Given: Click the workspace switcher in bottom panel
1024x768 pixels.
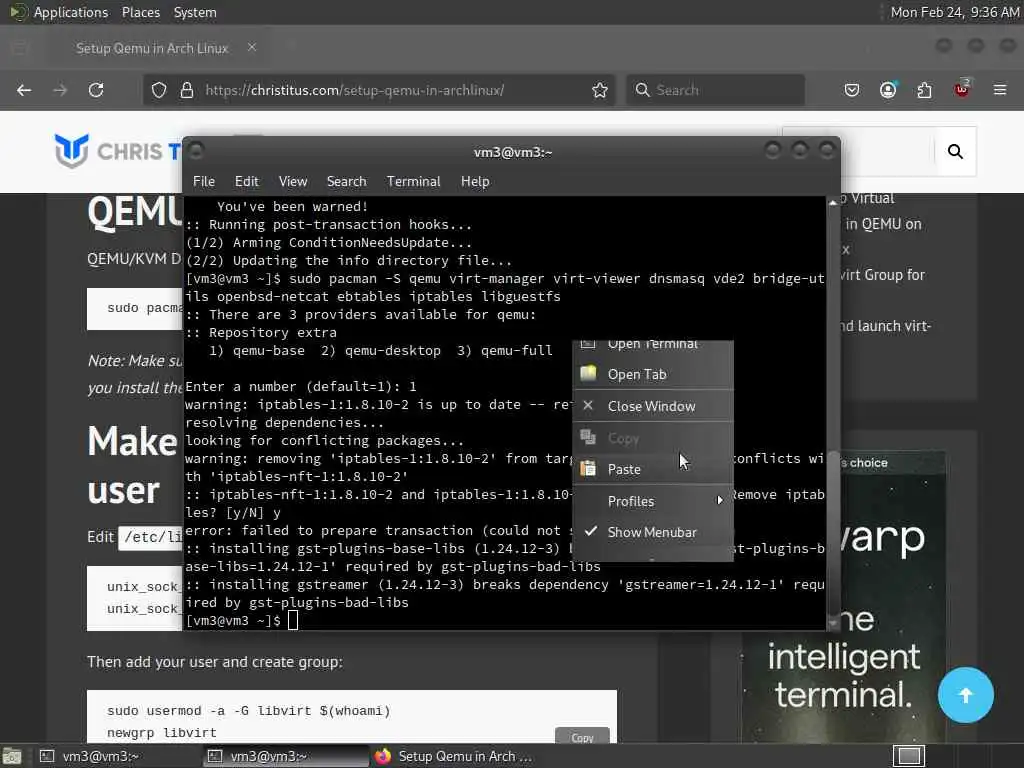Looking at the screenshot, I should [x=908, y=756].
